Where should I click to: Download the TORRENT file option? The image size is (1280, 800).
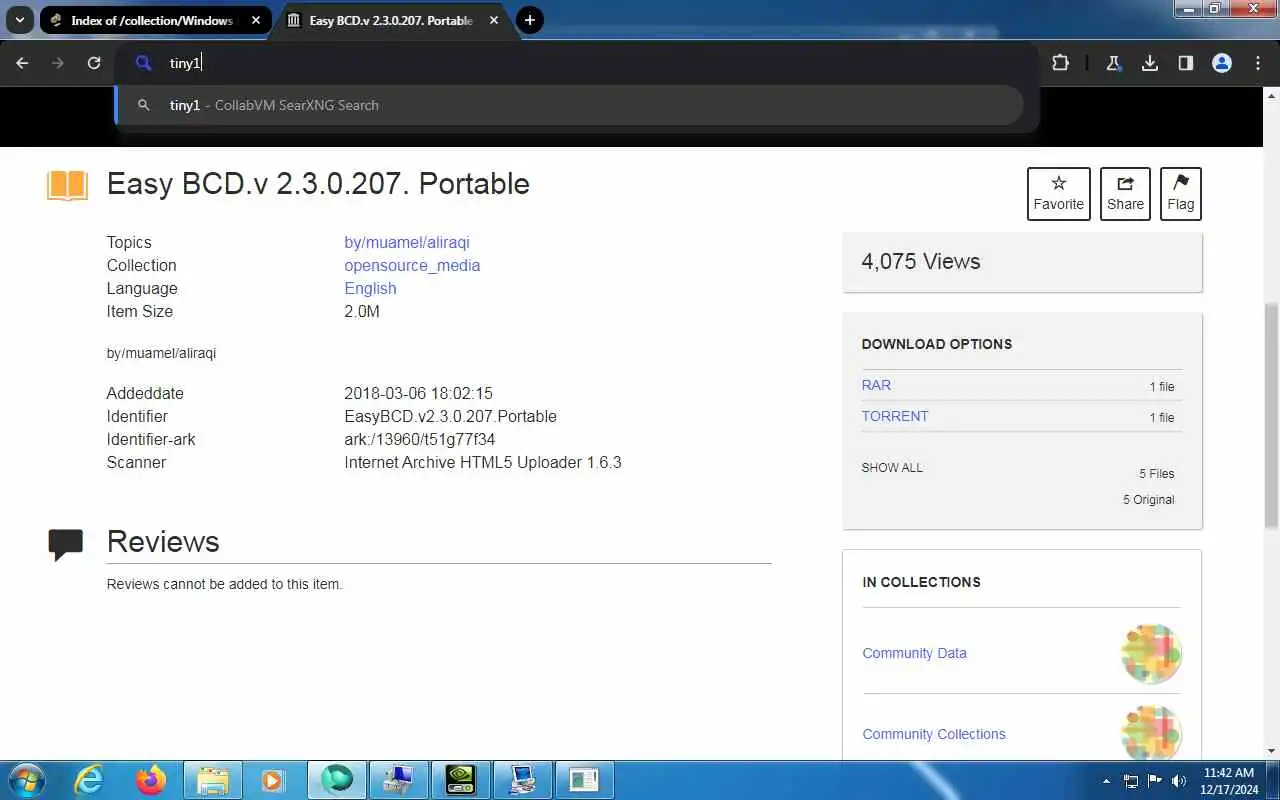click(895, 416)
